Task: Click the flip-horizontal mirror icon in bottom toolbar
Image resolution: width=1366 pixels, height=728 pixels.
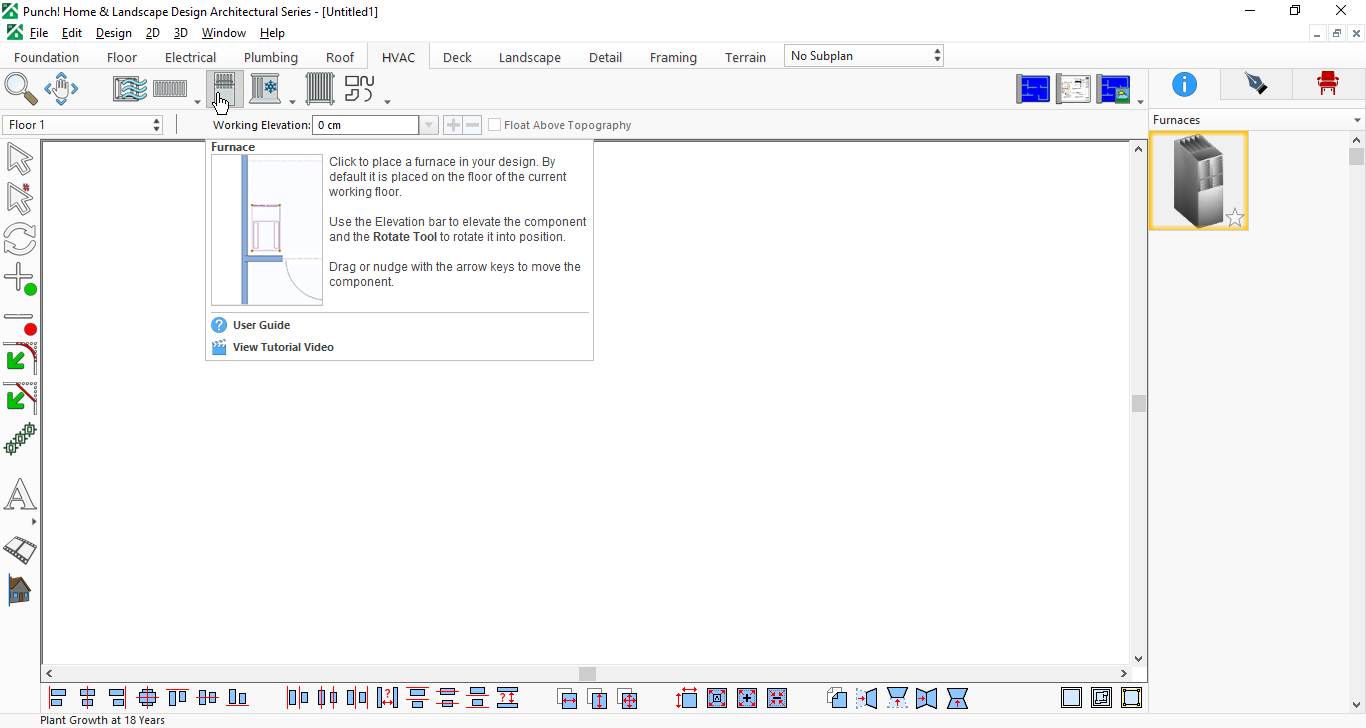Action: tap(867, 698)
